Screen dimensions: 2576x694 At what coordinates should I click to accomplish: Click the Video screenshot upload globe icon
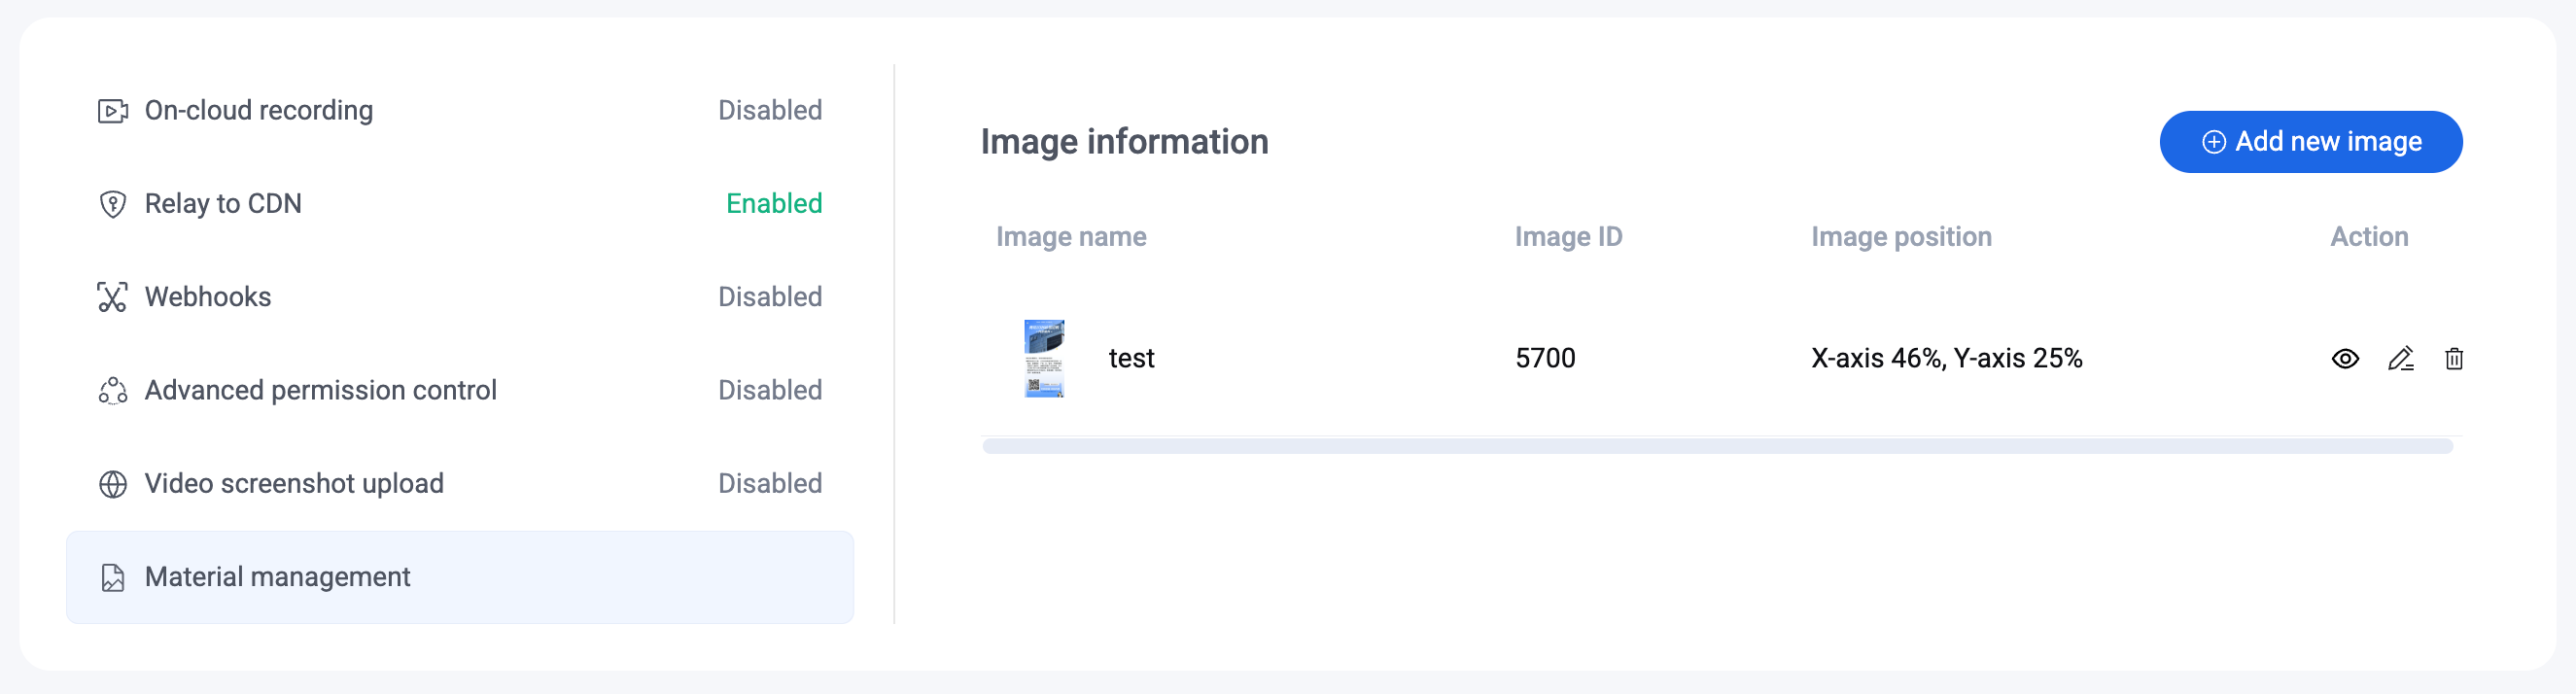tap(112, 484)
